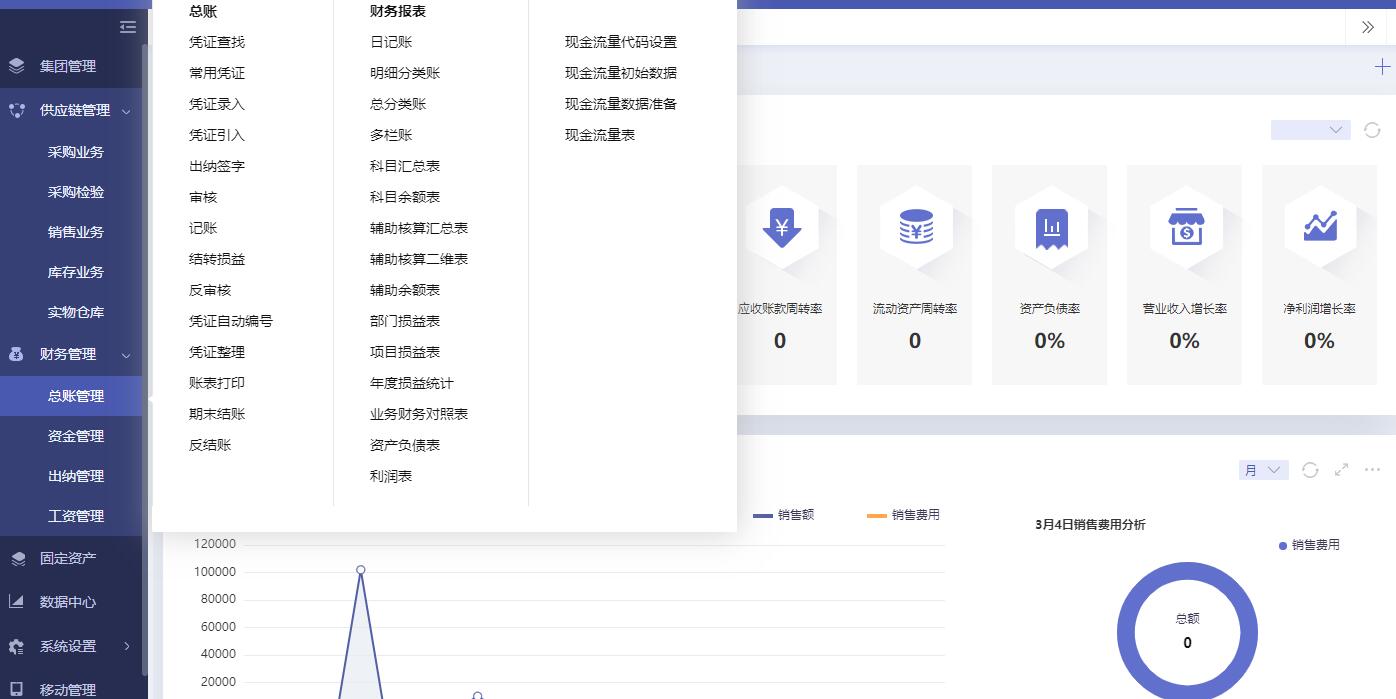The width and height of the screenshot is (1396, 699).
Task: Open 总分类账 report
Action: tap(398, 104)
